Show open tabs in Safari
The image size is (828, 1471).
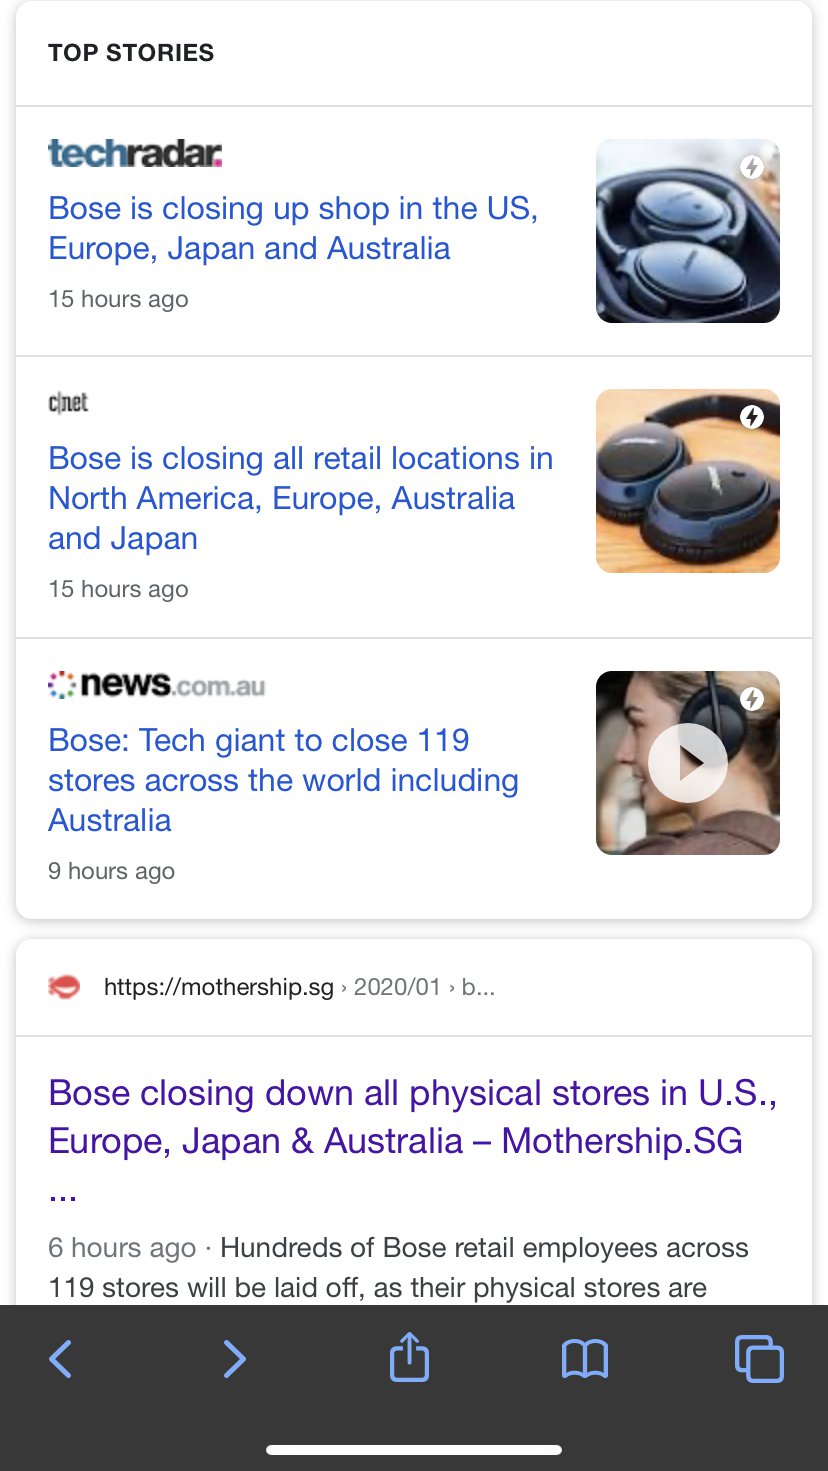coord(759,1359)
